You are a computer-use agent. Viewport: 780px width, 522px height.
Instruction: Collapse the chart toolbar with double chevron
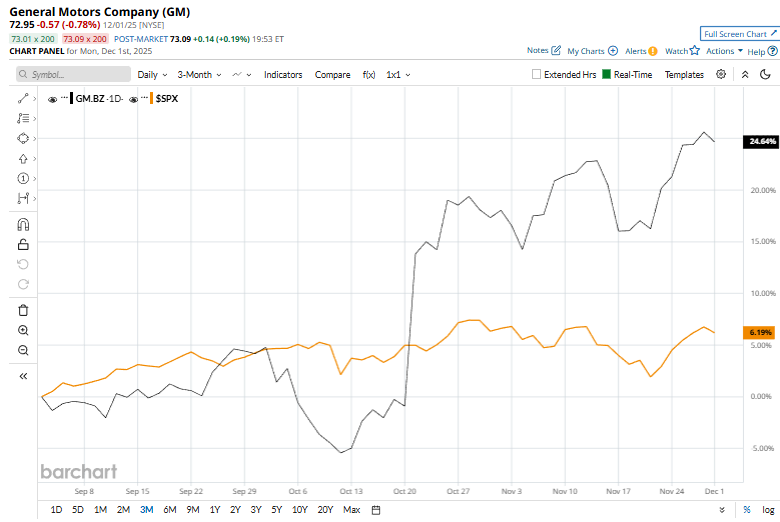click(745, 74)
